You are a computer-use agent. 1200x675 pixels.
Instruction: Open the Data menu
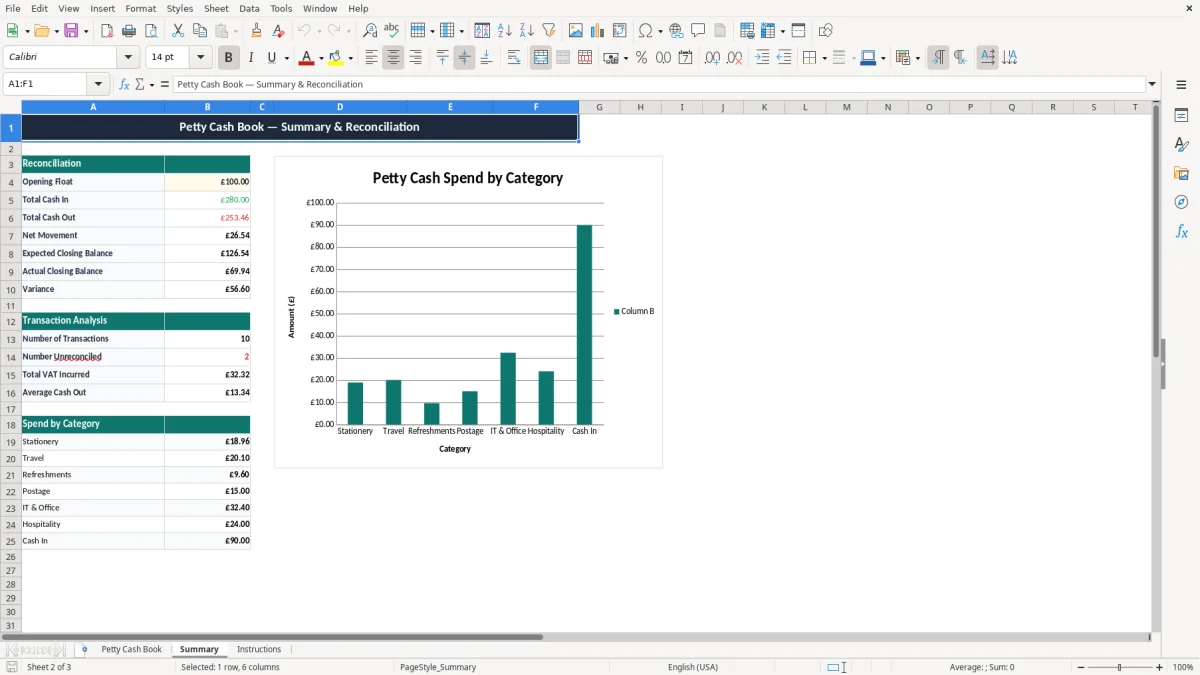click(249, 8)
